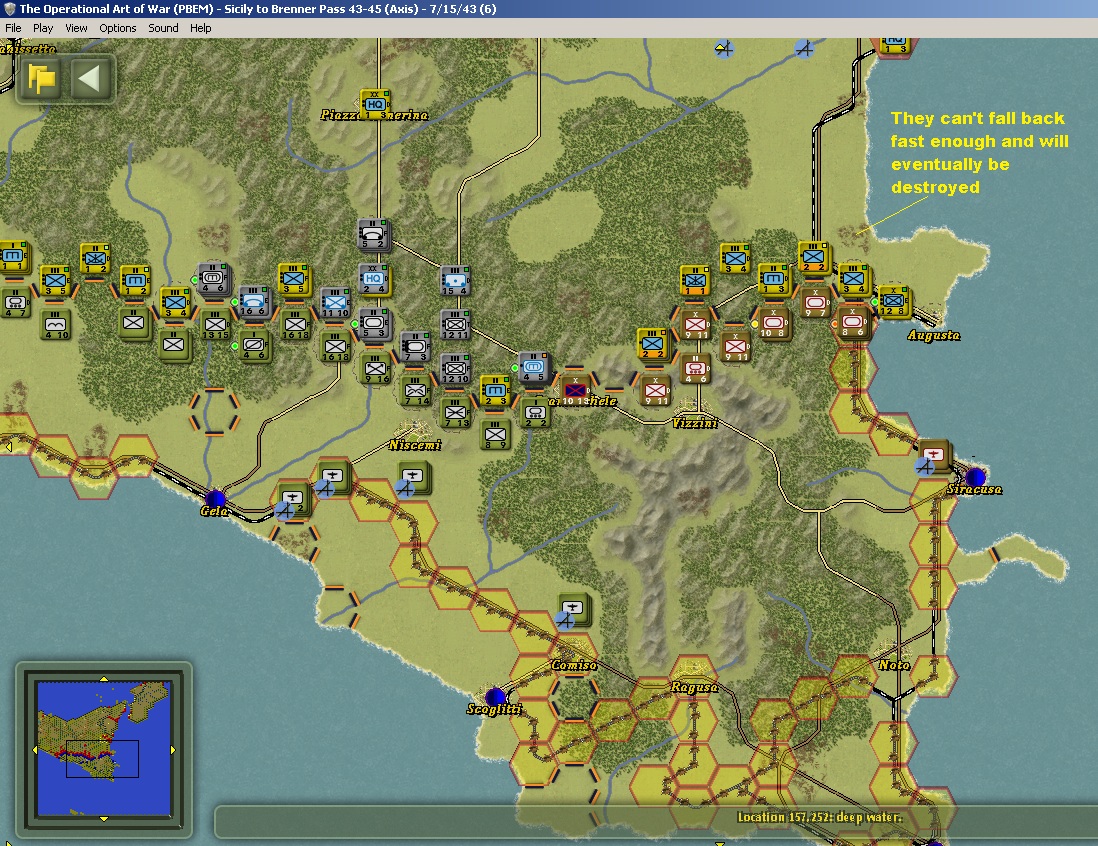Select the green infantry unit rated 13-15
This screenshot has width=1098, height=846.
(216, 325)
